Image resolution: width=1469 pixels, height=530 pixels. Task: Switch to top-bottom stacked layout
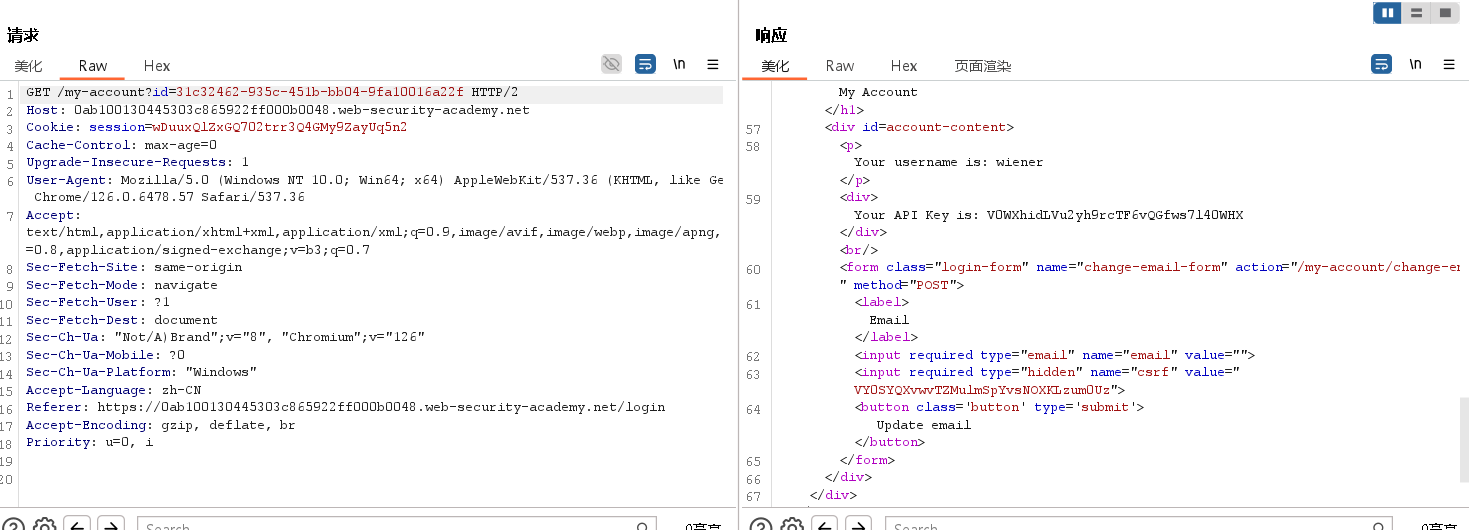coord(1416,13)
